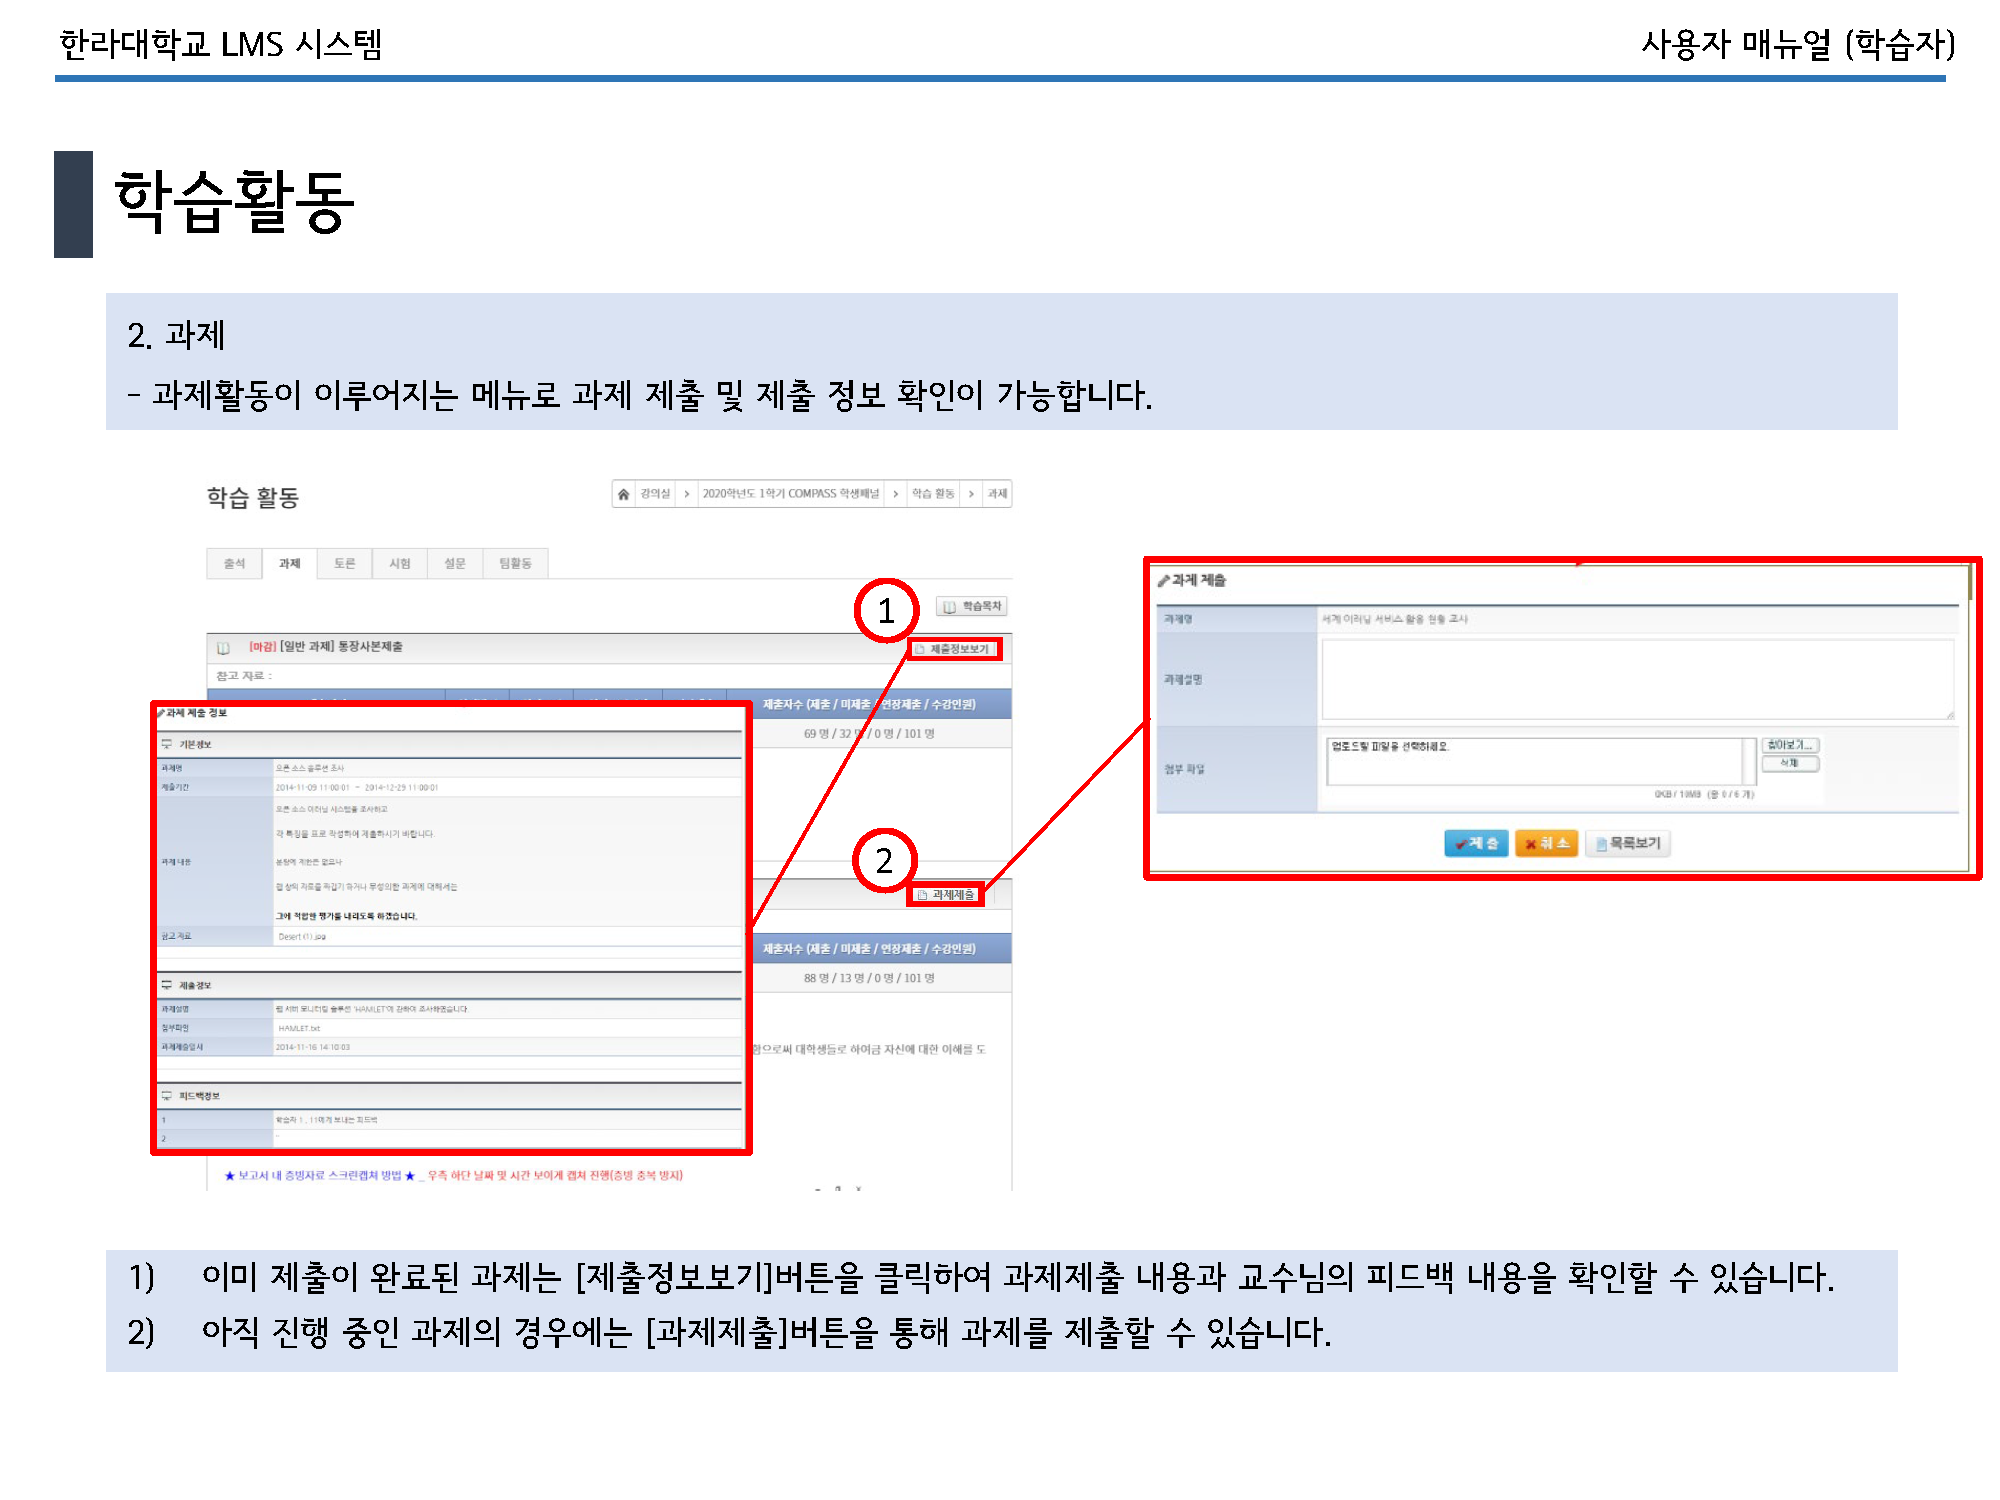Switch to the 토론 tab

click(344, 564)
